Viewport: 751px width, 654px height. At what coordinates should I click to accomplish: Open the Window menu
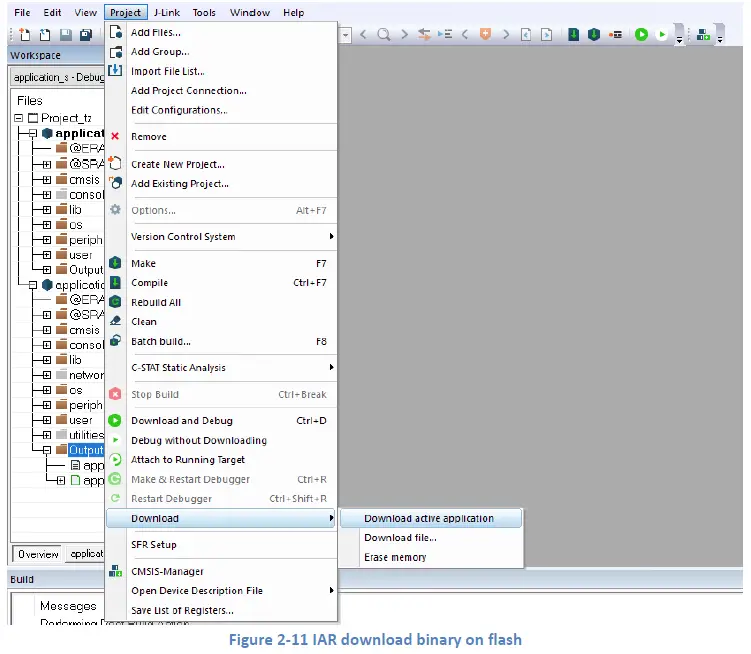250,12
